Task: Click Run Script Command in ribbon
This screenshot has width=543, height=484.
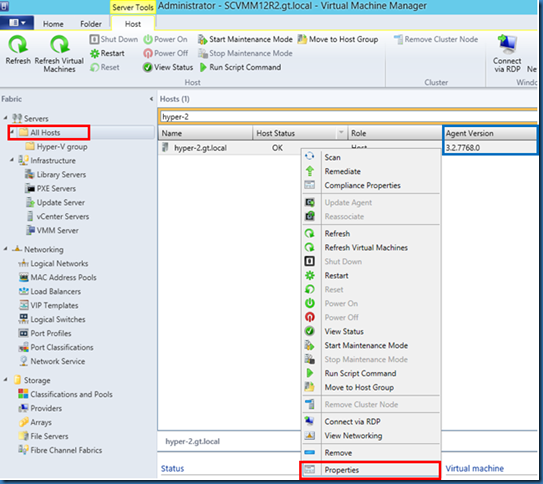Action: [240, 67]
